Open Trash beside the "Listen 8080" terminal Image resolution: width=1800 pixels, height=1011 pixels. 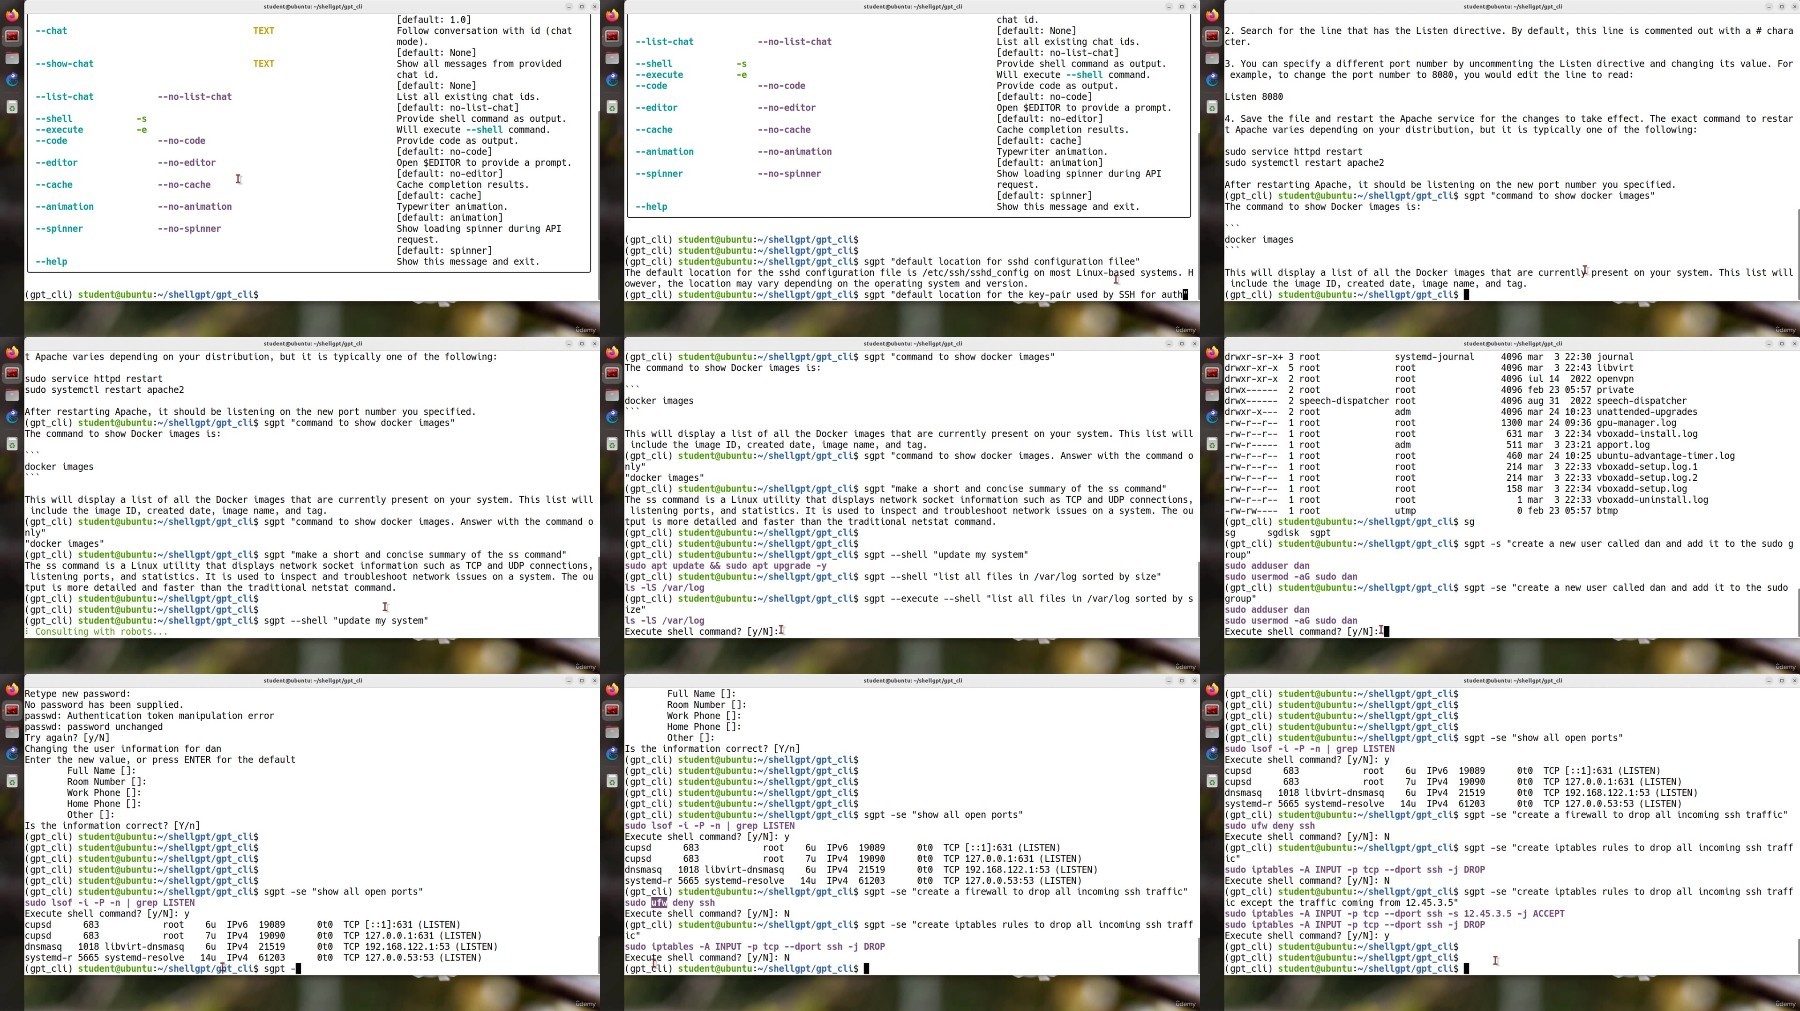click(1212, 107)
